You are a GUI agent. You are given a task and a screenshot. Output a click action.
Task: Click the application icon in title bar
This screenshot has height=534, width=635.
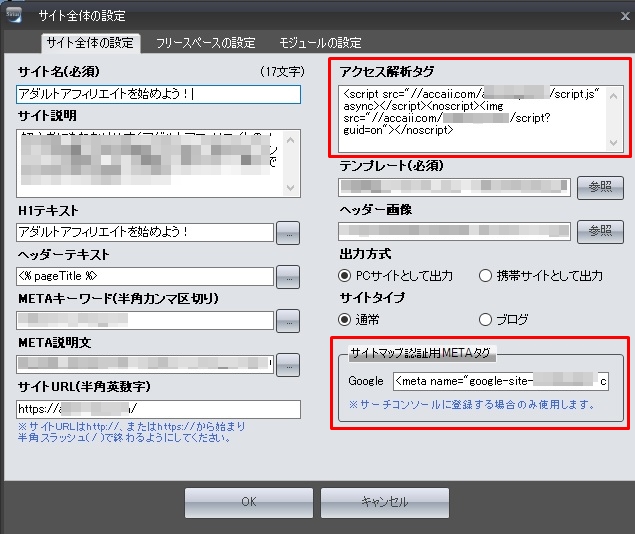[x=14, y=15]
